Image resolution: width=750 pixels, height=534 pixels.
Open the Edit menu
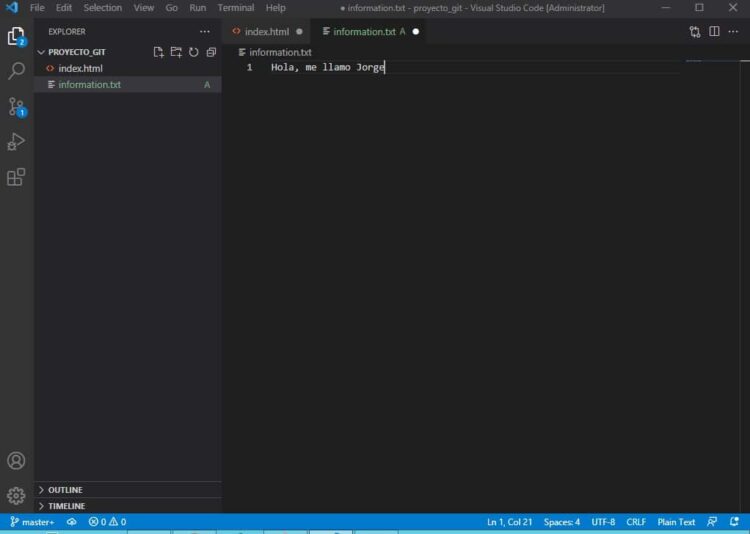coord(64,8)
